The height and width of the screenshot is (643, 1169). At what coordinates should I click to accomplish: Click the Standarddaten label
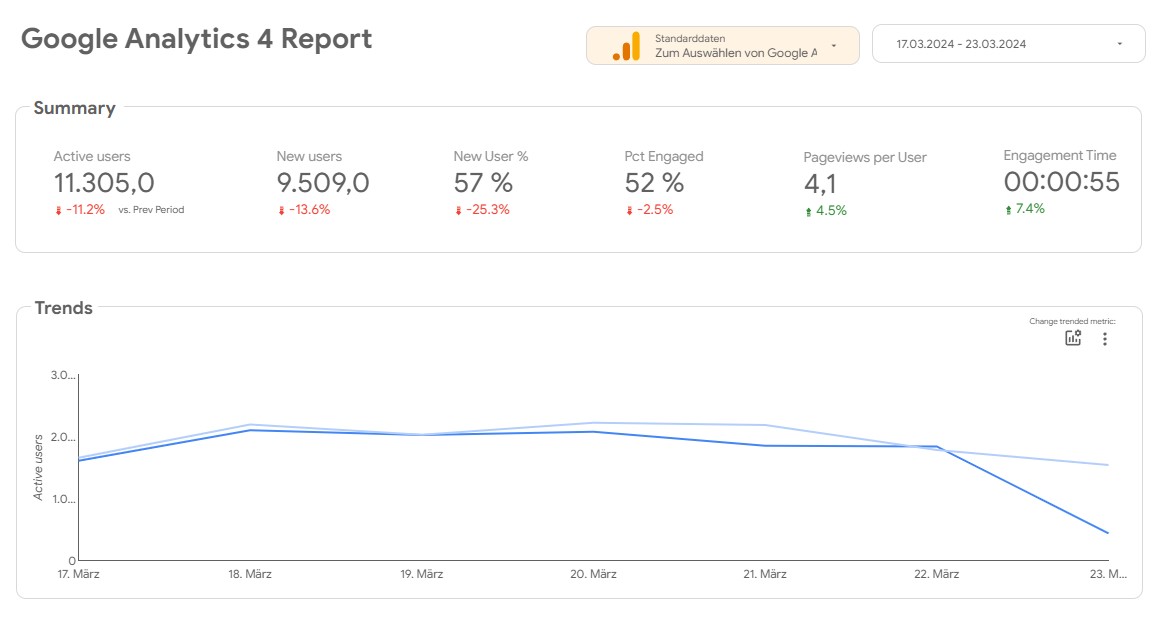point(690,38)
